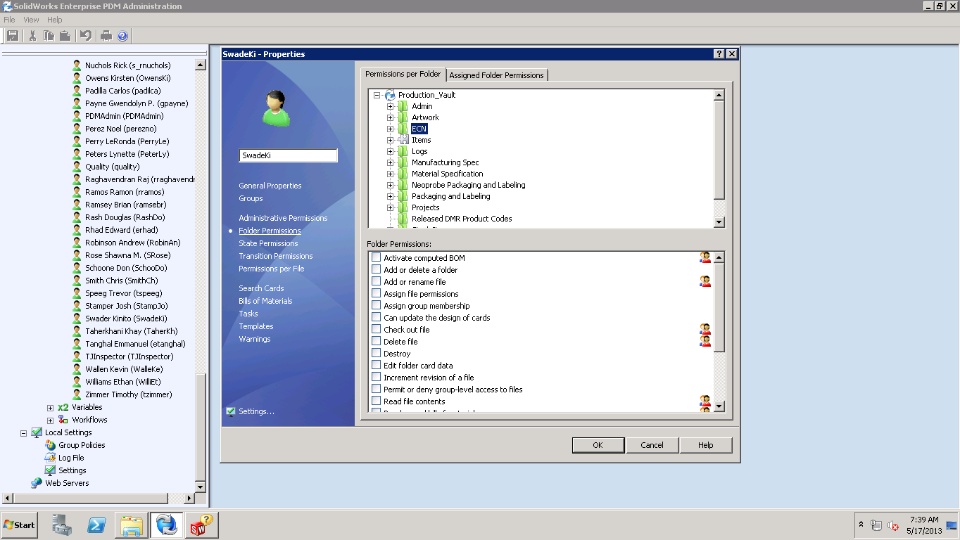Switch to Permissions per Folder tab
Viewport: 960px width, 540px height.
403,73
